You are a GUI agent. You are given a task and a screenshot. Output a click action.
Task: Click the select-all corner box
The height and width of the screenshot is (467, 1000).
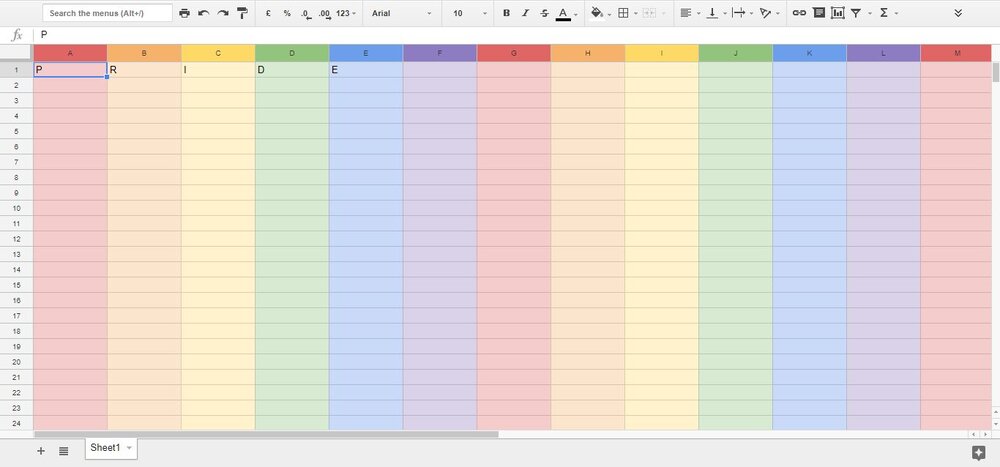click(17, 53)
